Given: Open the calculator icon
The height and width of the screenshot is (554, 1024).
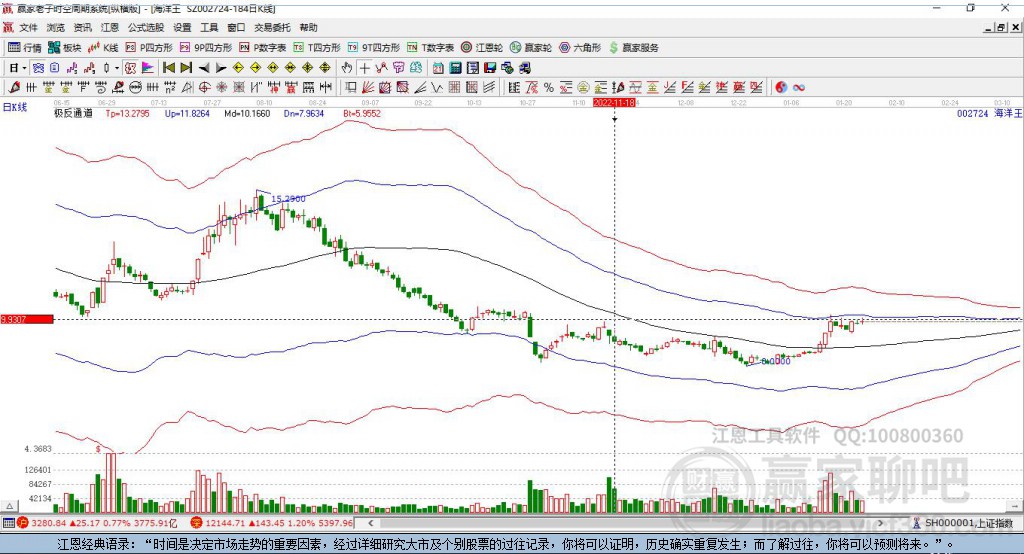Looking at the screenshot, I should tap(455, 68).
